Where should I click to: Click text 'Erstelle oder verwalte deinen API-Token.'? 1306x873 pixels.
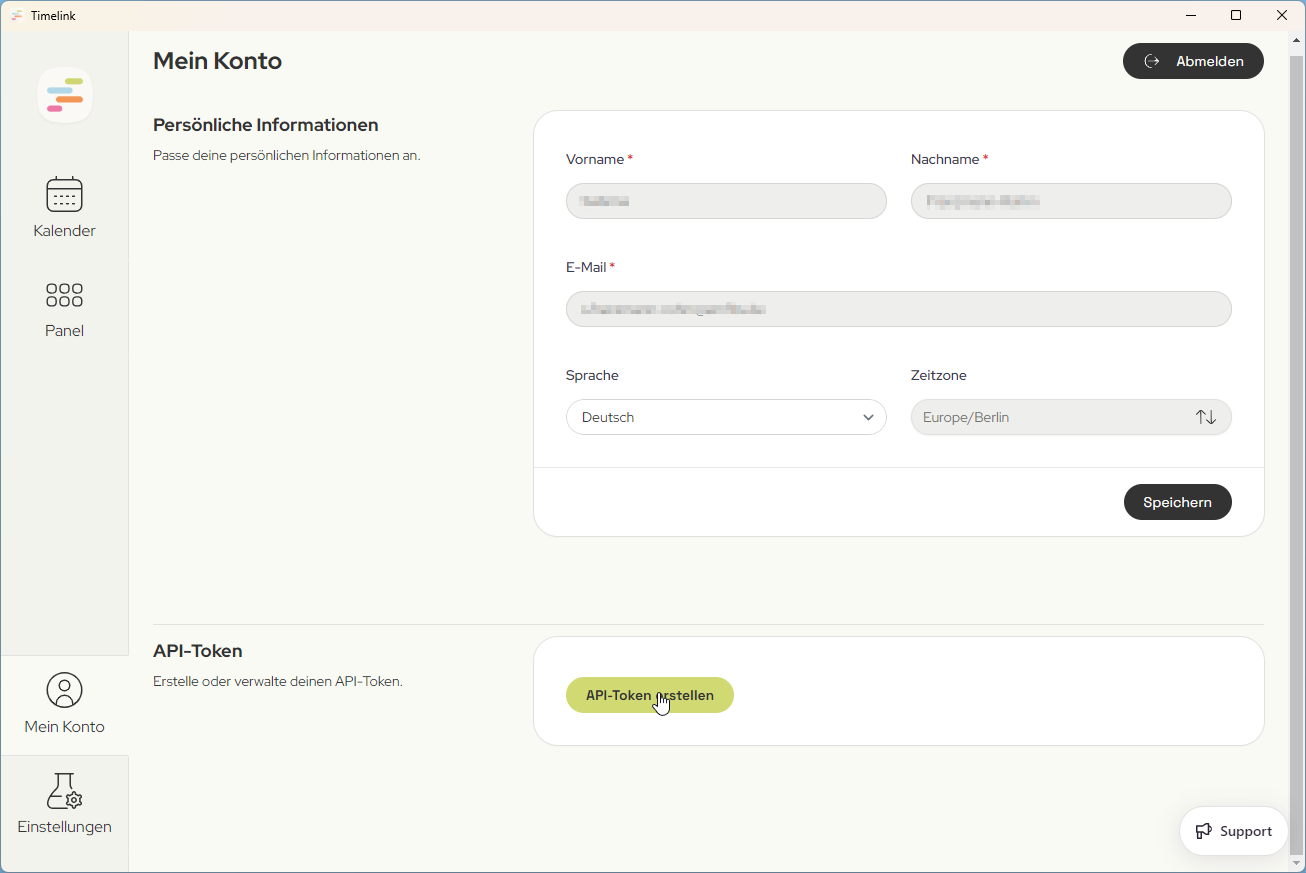click(x=278, y=682)
